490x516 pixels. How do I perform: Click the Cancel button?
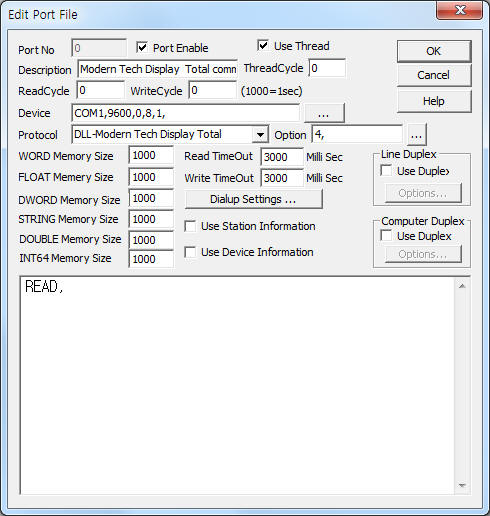click(x=434, y=75)
